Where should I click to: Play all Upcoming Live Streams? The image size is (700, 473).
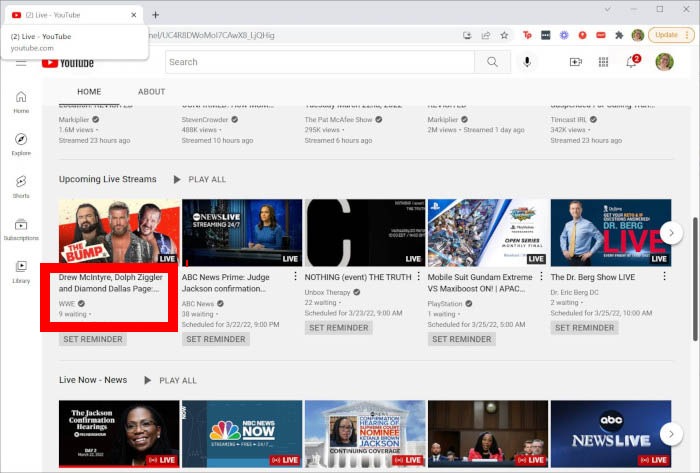[200, 179]
